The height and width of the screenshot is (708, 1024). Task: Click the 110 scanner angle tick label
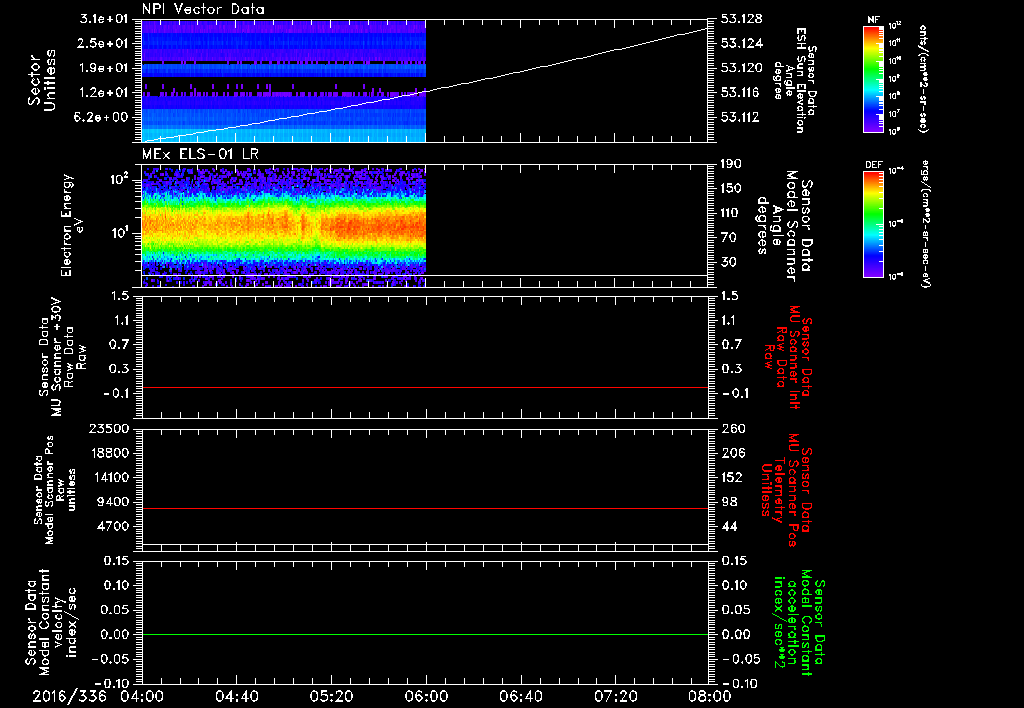[x=731, y=213]
